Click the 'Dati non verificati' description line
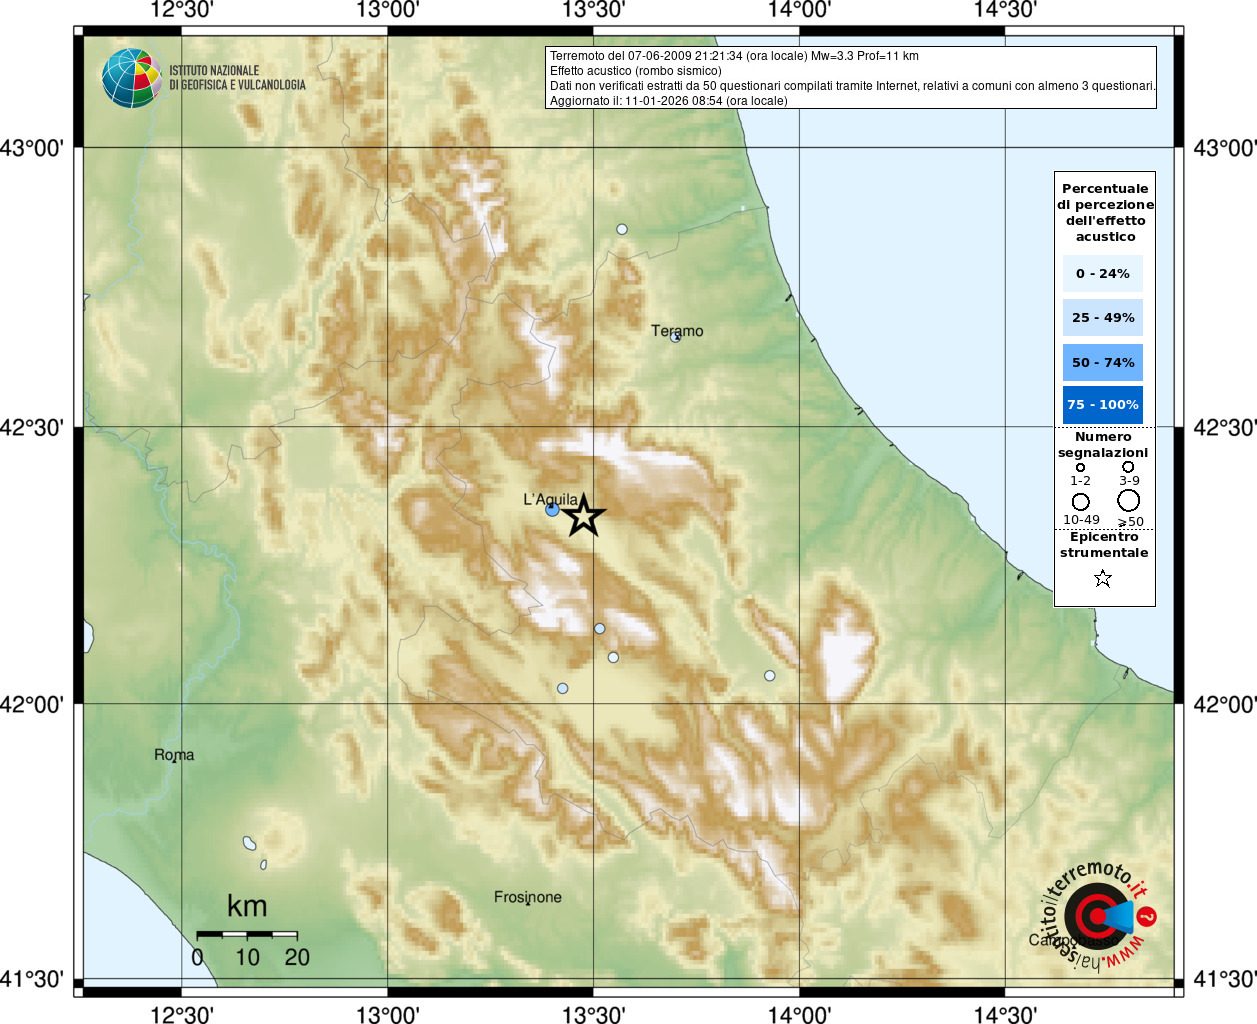 852,86
